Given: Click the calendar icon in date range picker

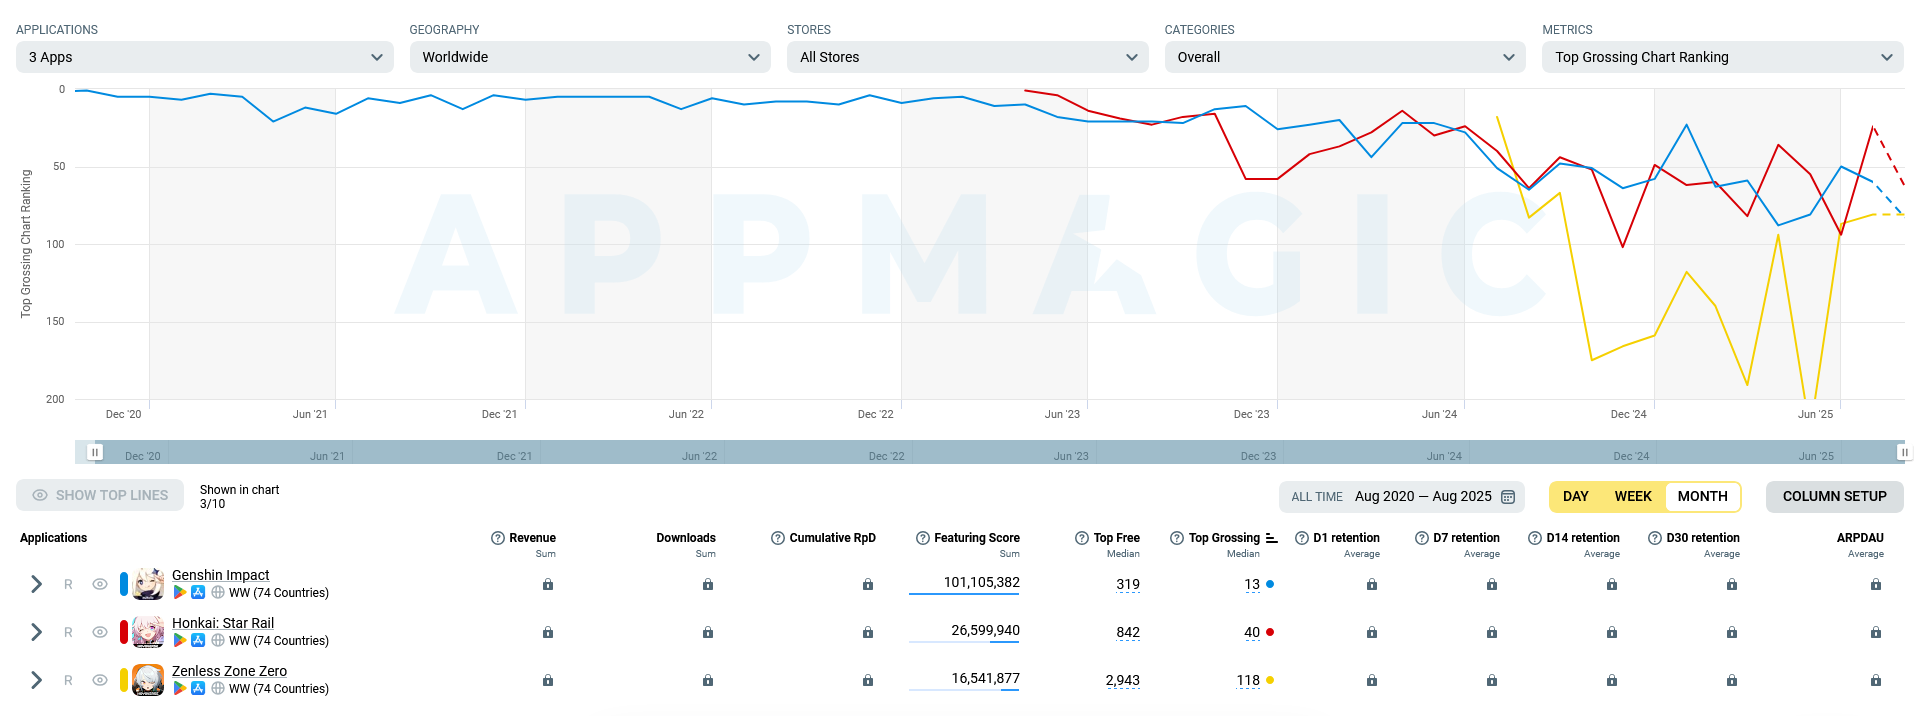Looking at the screenshot, I should pos(1508,497).
